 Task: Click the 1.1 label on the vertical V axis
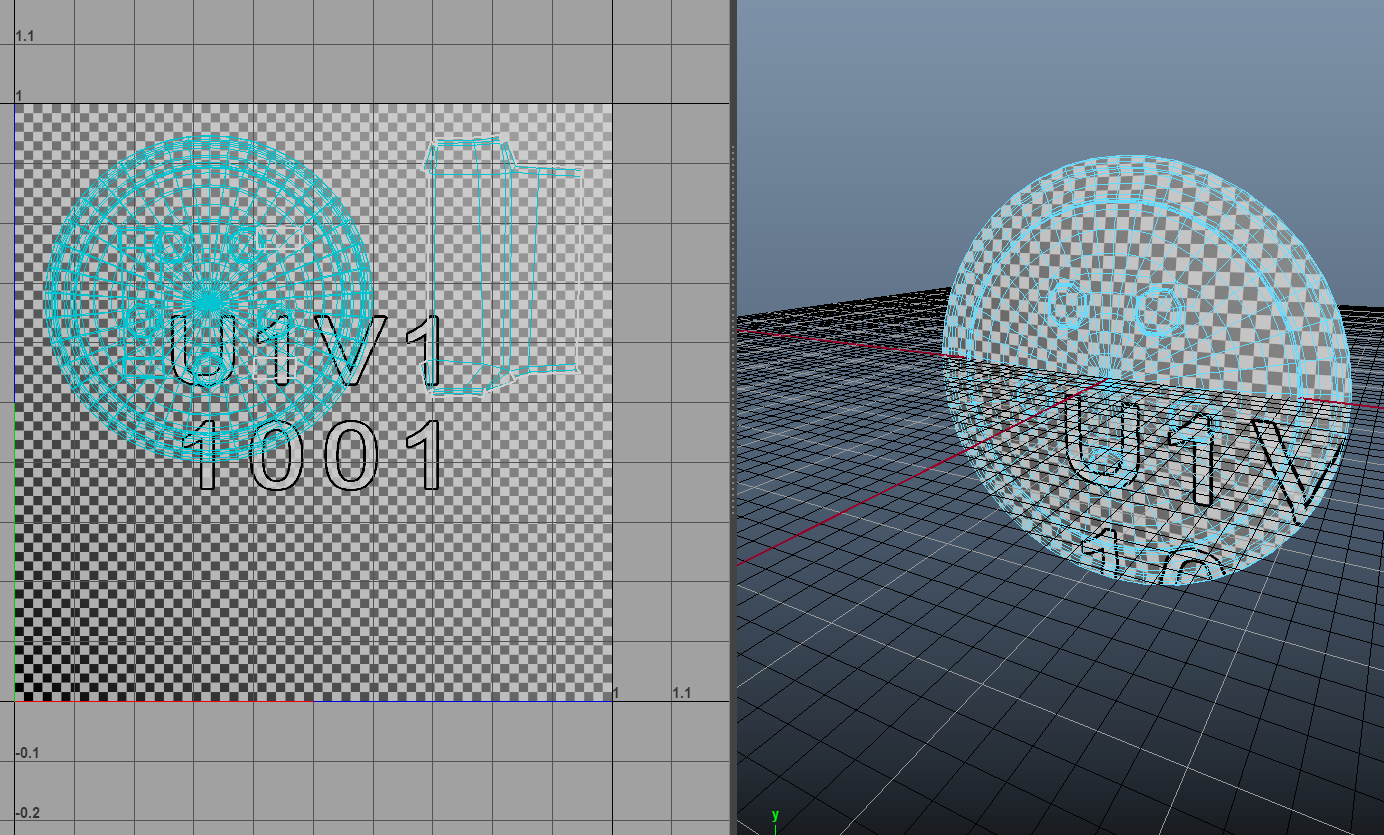(25, 36)
